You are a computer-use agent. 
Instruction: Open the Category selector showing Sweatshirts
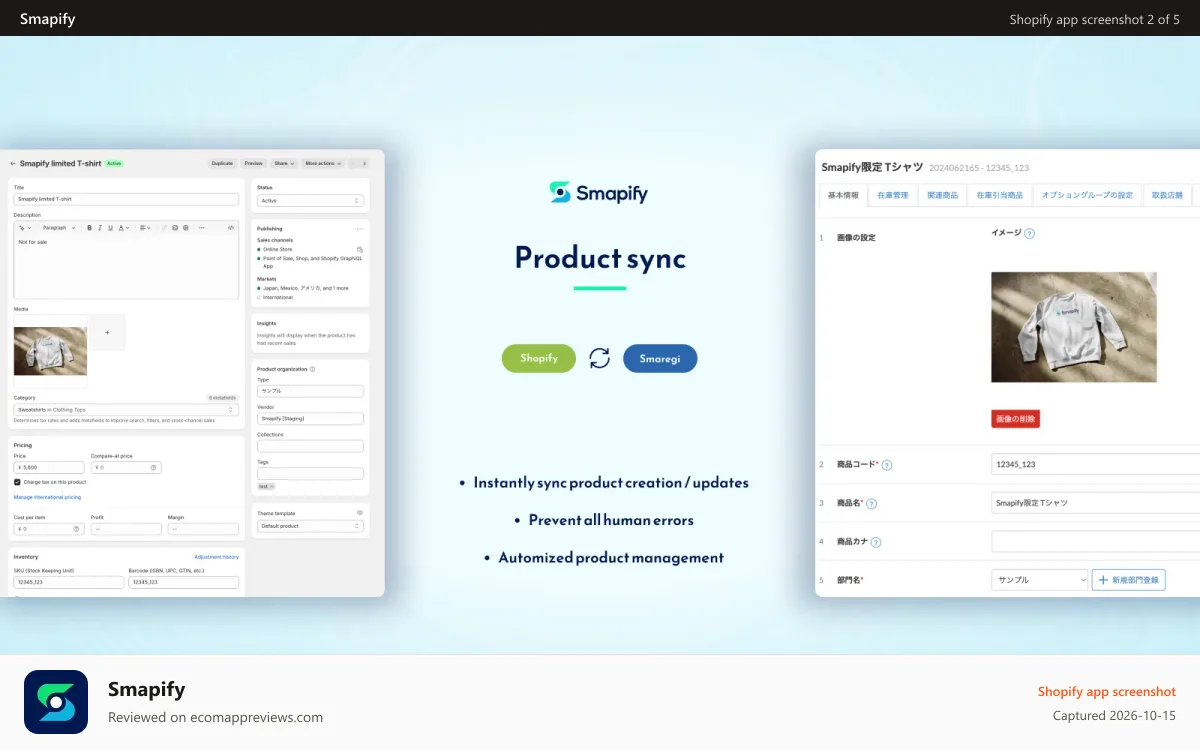(126, 410)
